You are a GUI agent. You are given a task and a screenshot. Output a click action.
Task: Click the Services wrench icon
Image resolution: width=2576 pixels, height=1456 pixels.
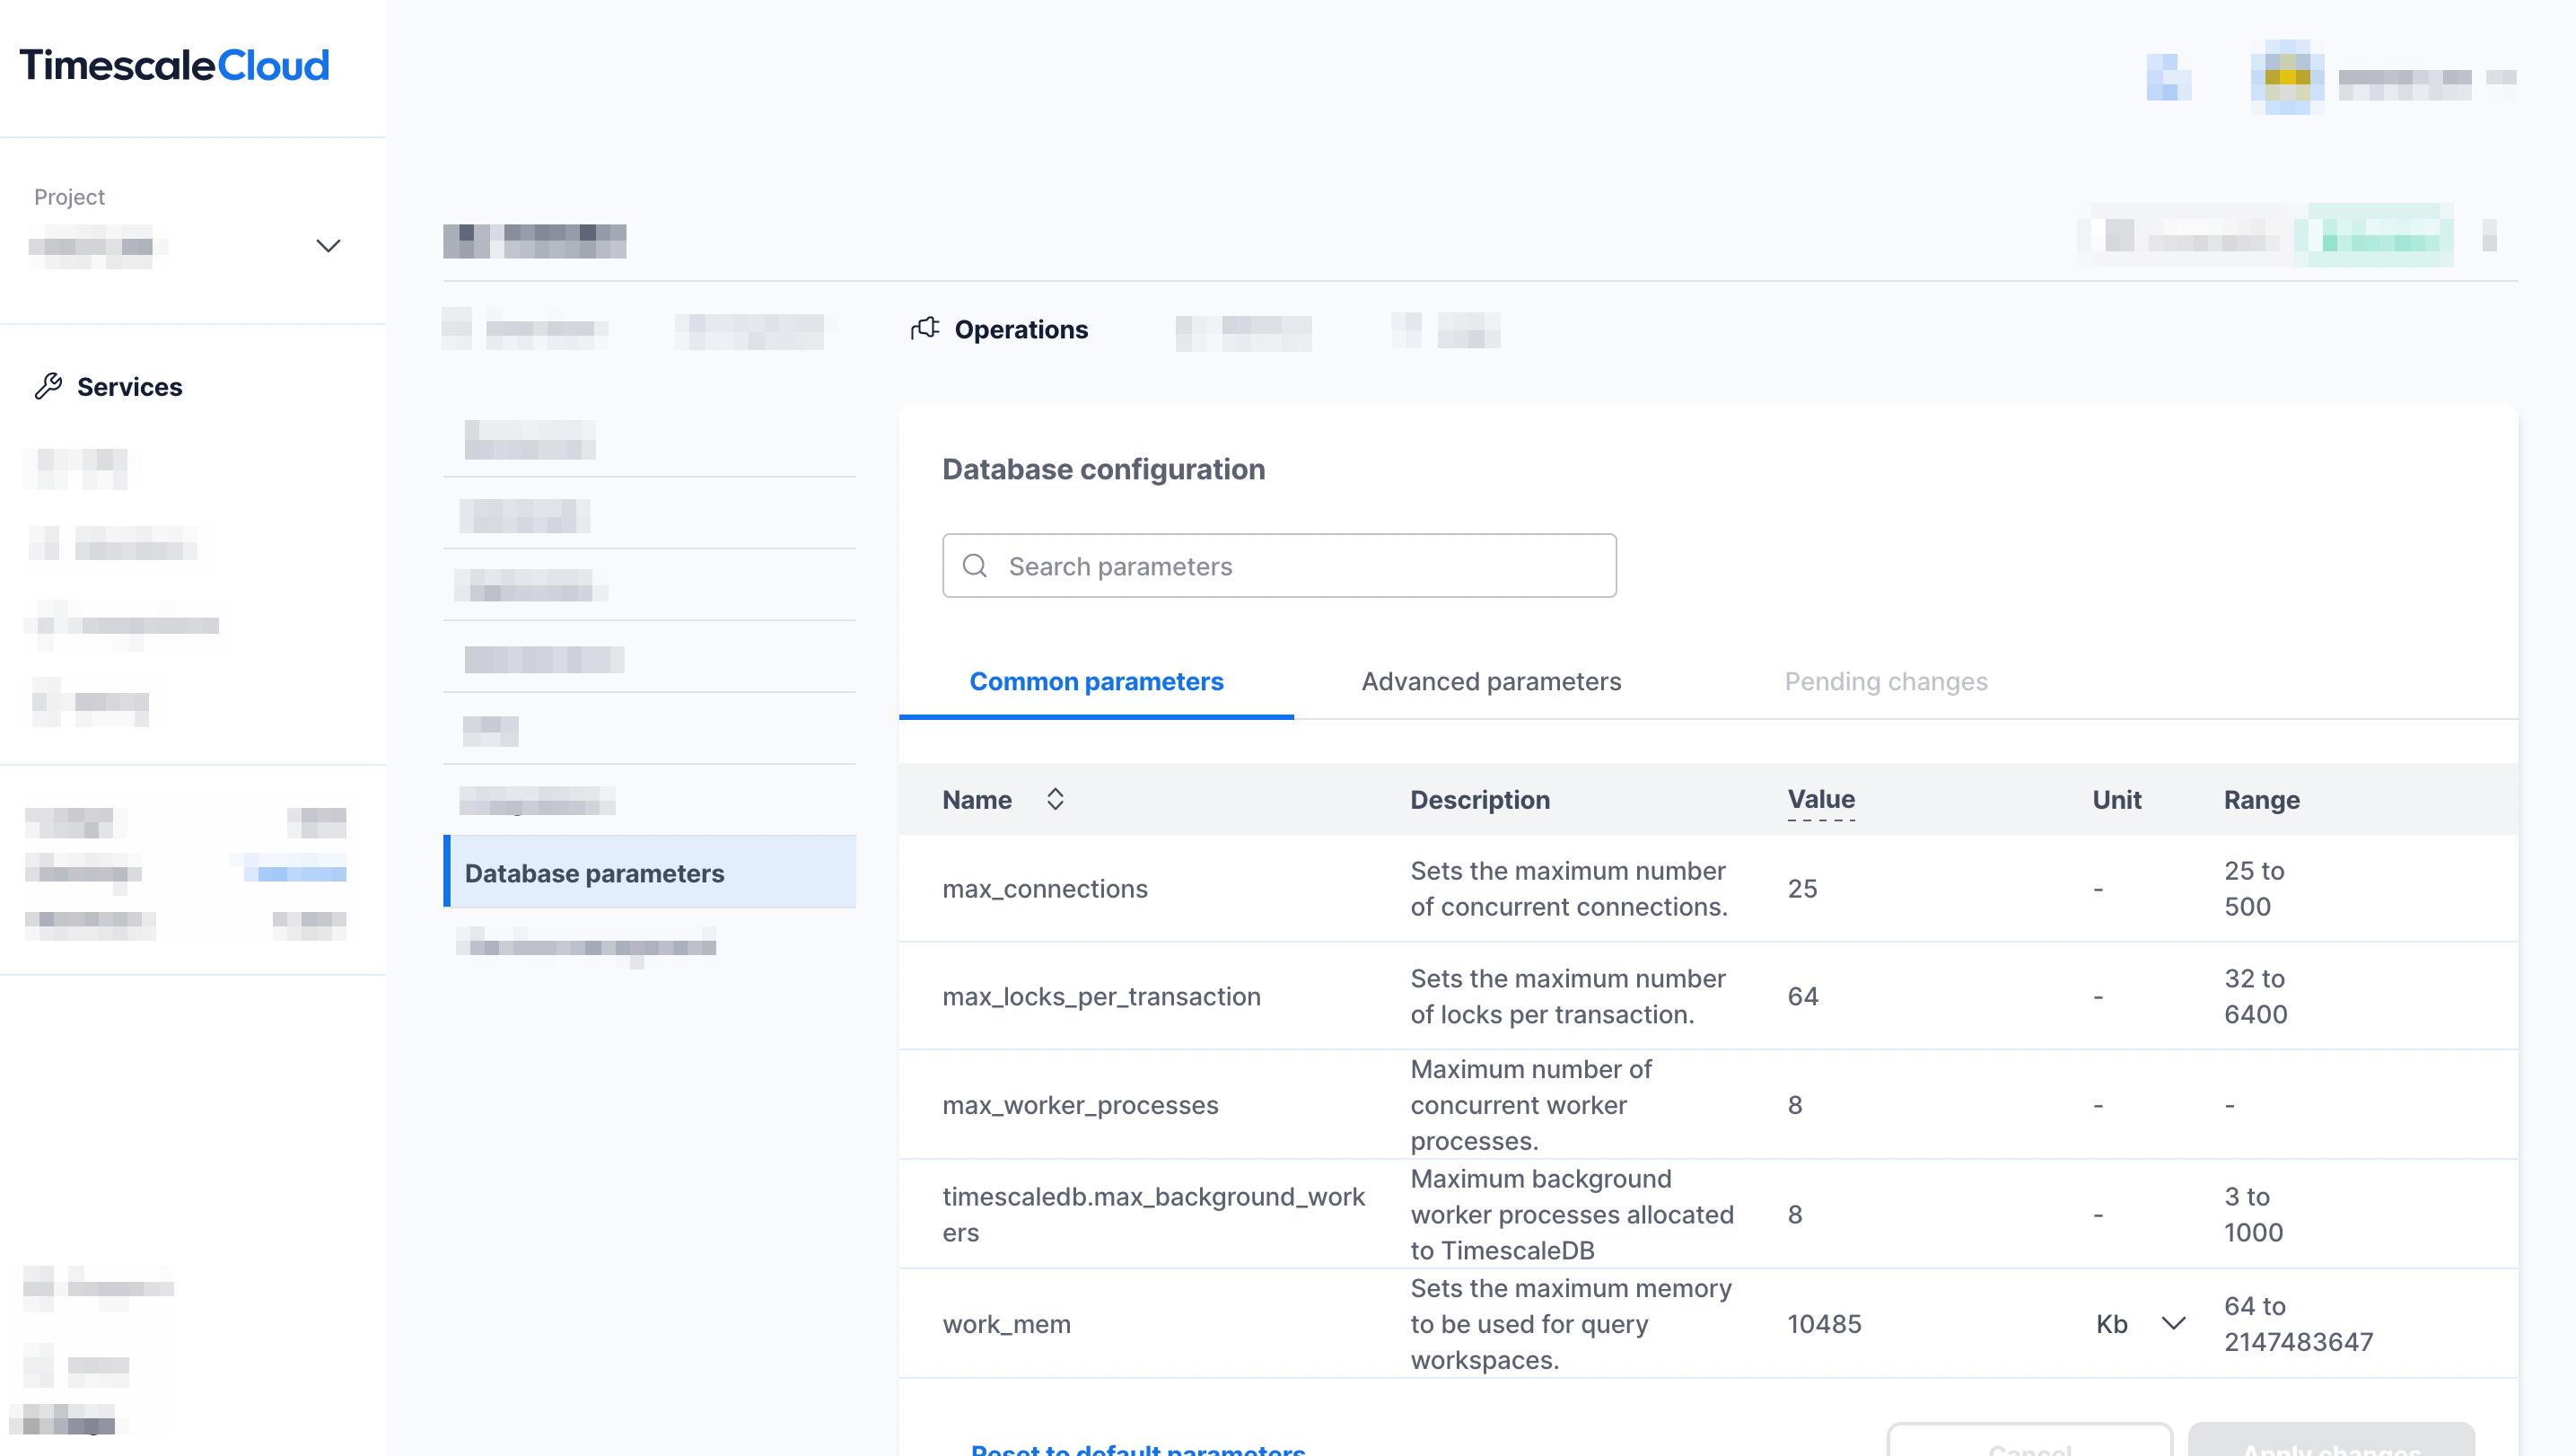48,386
